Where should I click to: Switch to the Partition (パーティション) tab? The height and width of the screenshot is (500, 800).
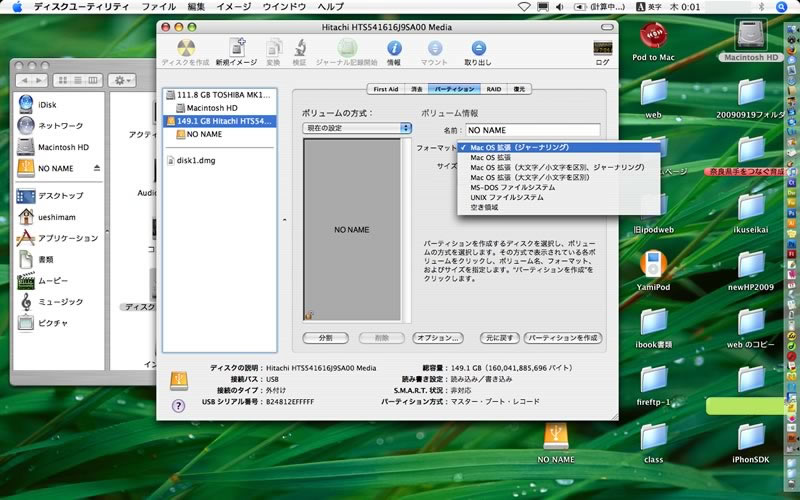455,89
